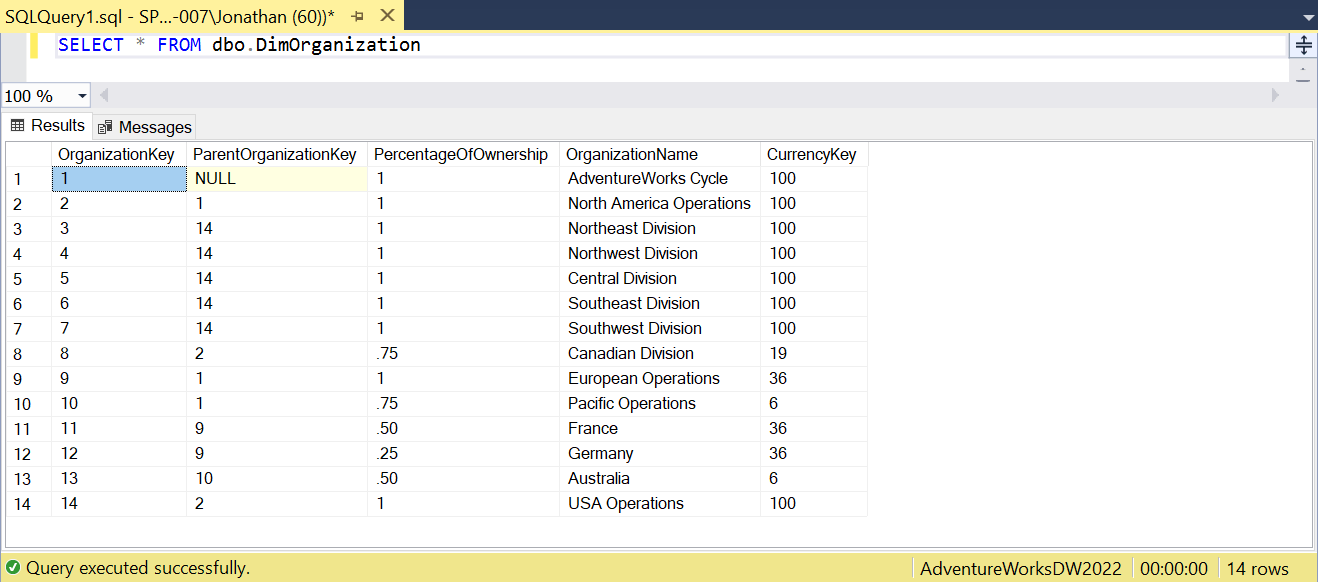The width and height of the screenshot is (1318, 582).
Task: Click the PercentageOfOwnership column header
Action: (x=461, y=154)
